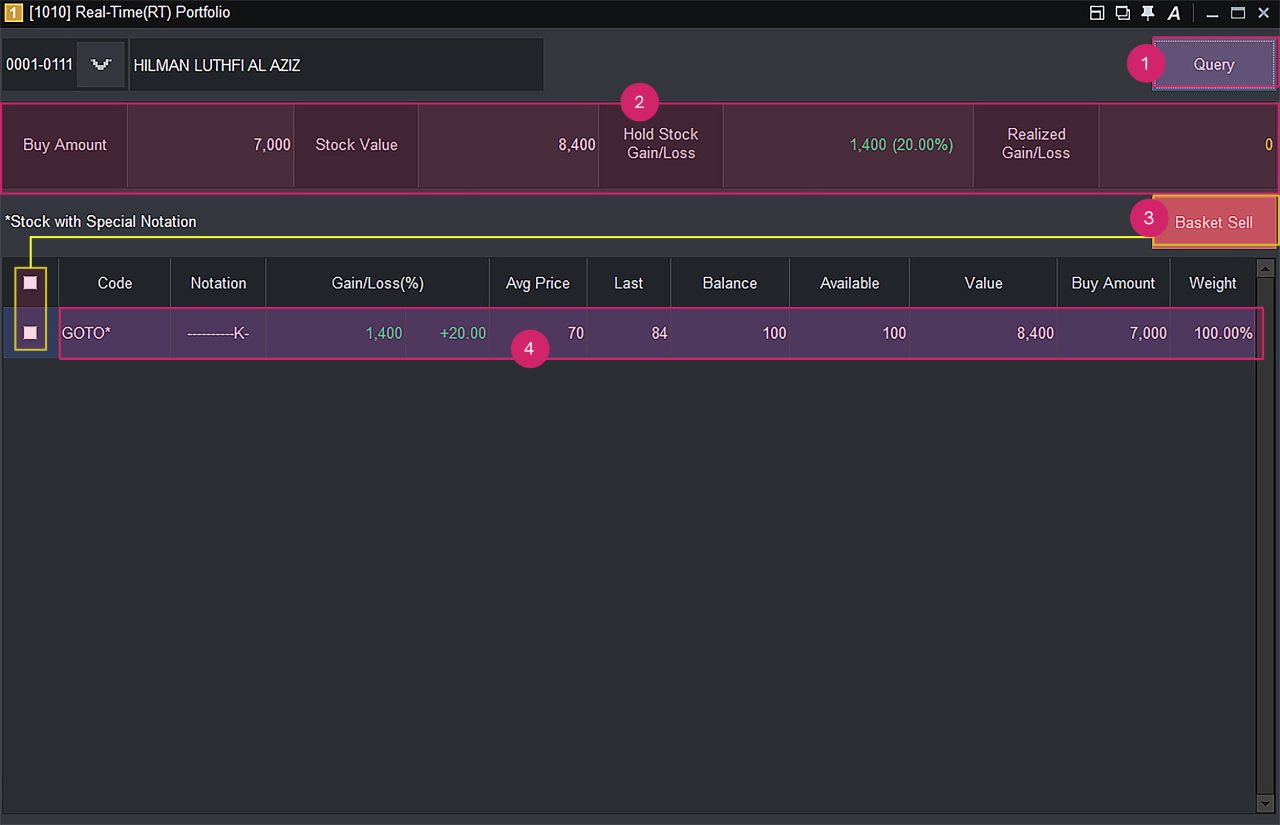1280x825 pixels.
Task: Click the window layout icon in title bar
Action: click(1097, 13)
